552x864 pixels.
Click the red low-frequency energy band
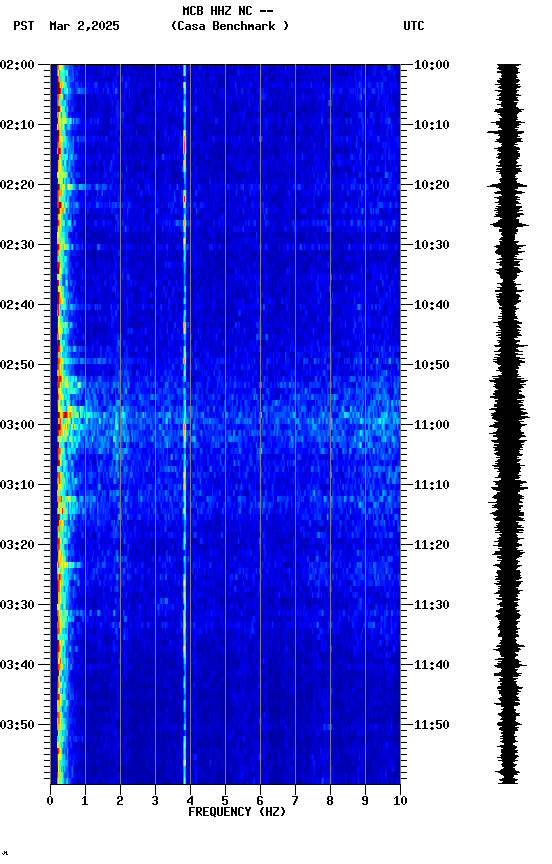59,424
